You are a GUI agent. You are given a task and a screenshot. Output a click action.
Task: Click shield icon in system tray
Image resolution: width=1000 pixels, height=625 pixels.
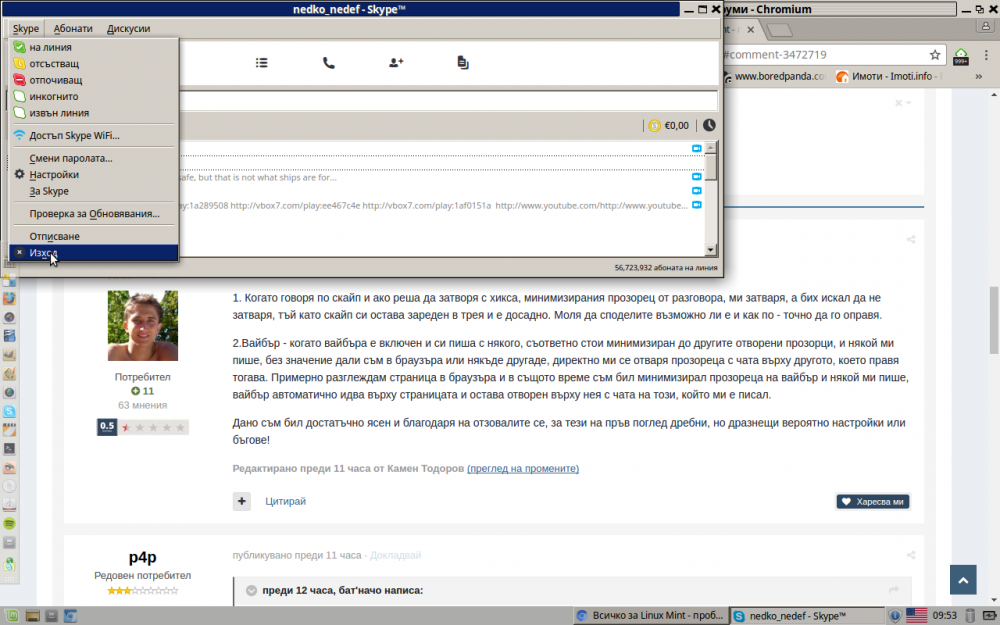895,615
